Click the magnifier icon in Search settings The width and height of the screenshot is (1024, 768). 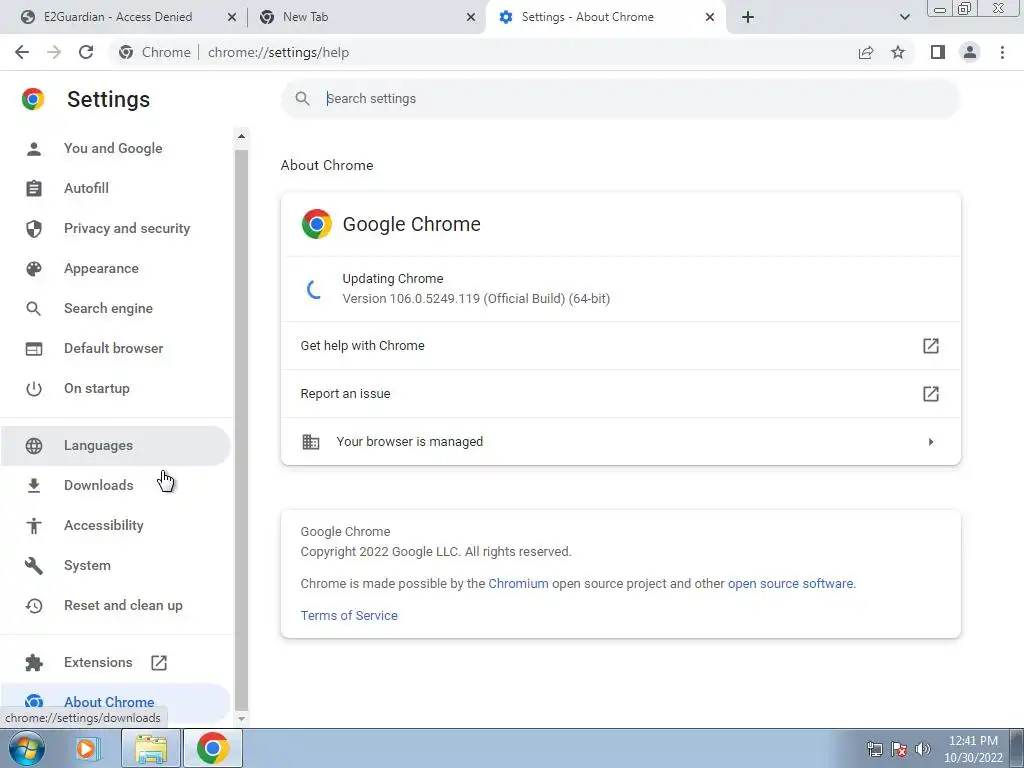click(302, 99)
